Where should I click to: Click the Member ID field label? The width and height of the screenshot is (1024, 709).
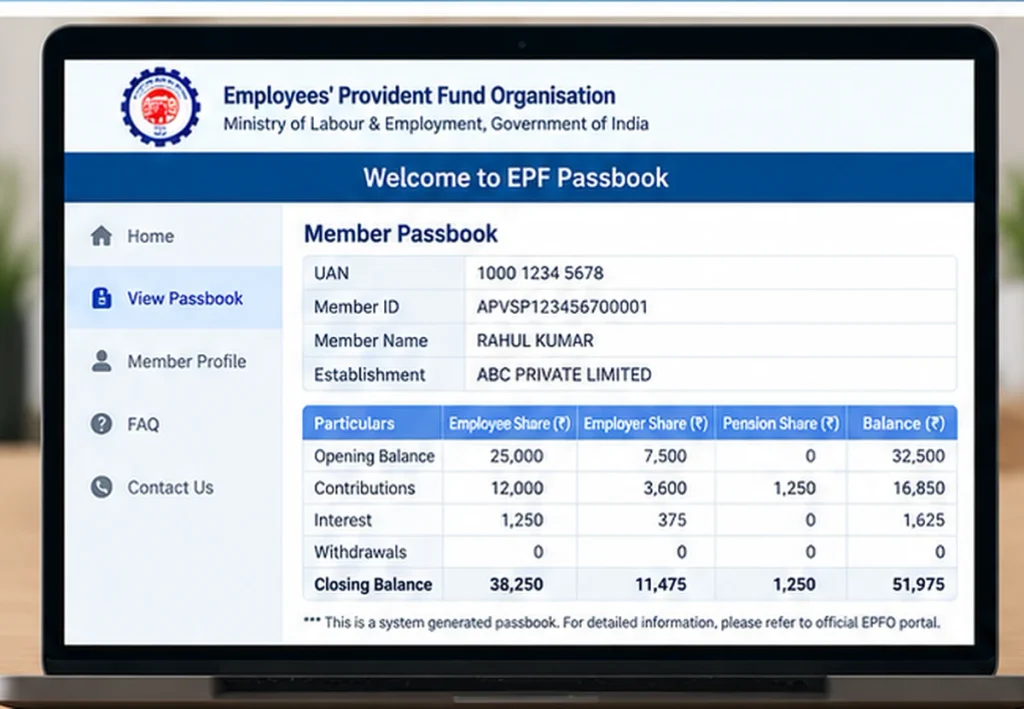(x=357, y=307)
